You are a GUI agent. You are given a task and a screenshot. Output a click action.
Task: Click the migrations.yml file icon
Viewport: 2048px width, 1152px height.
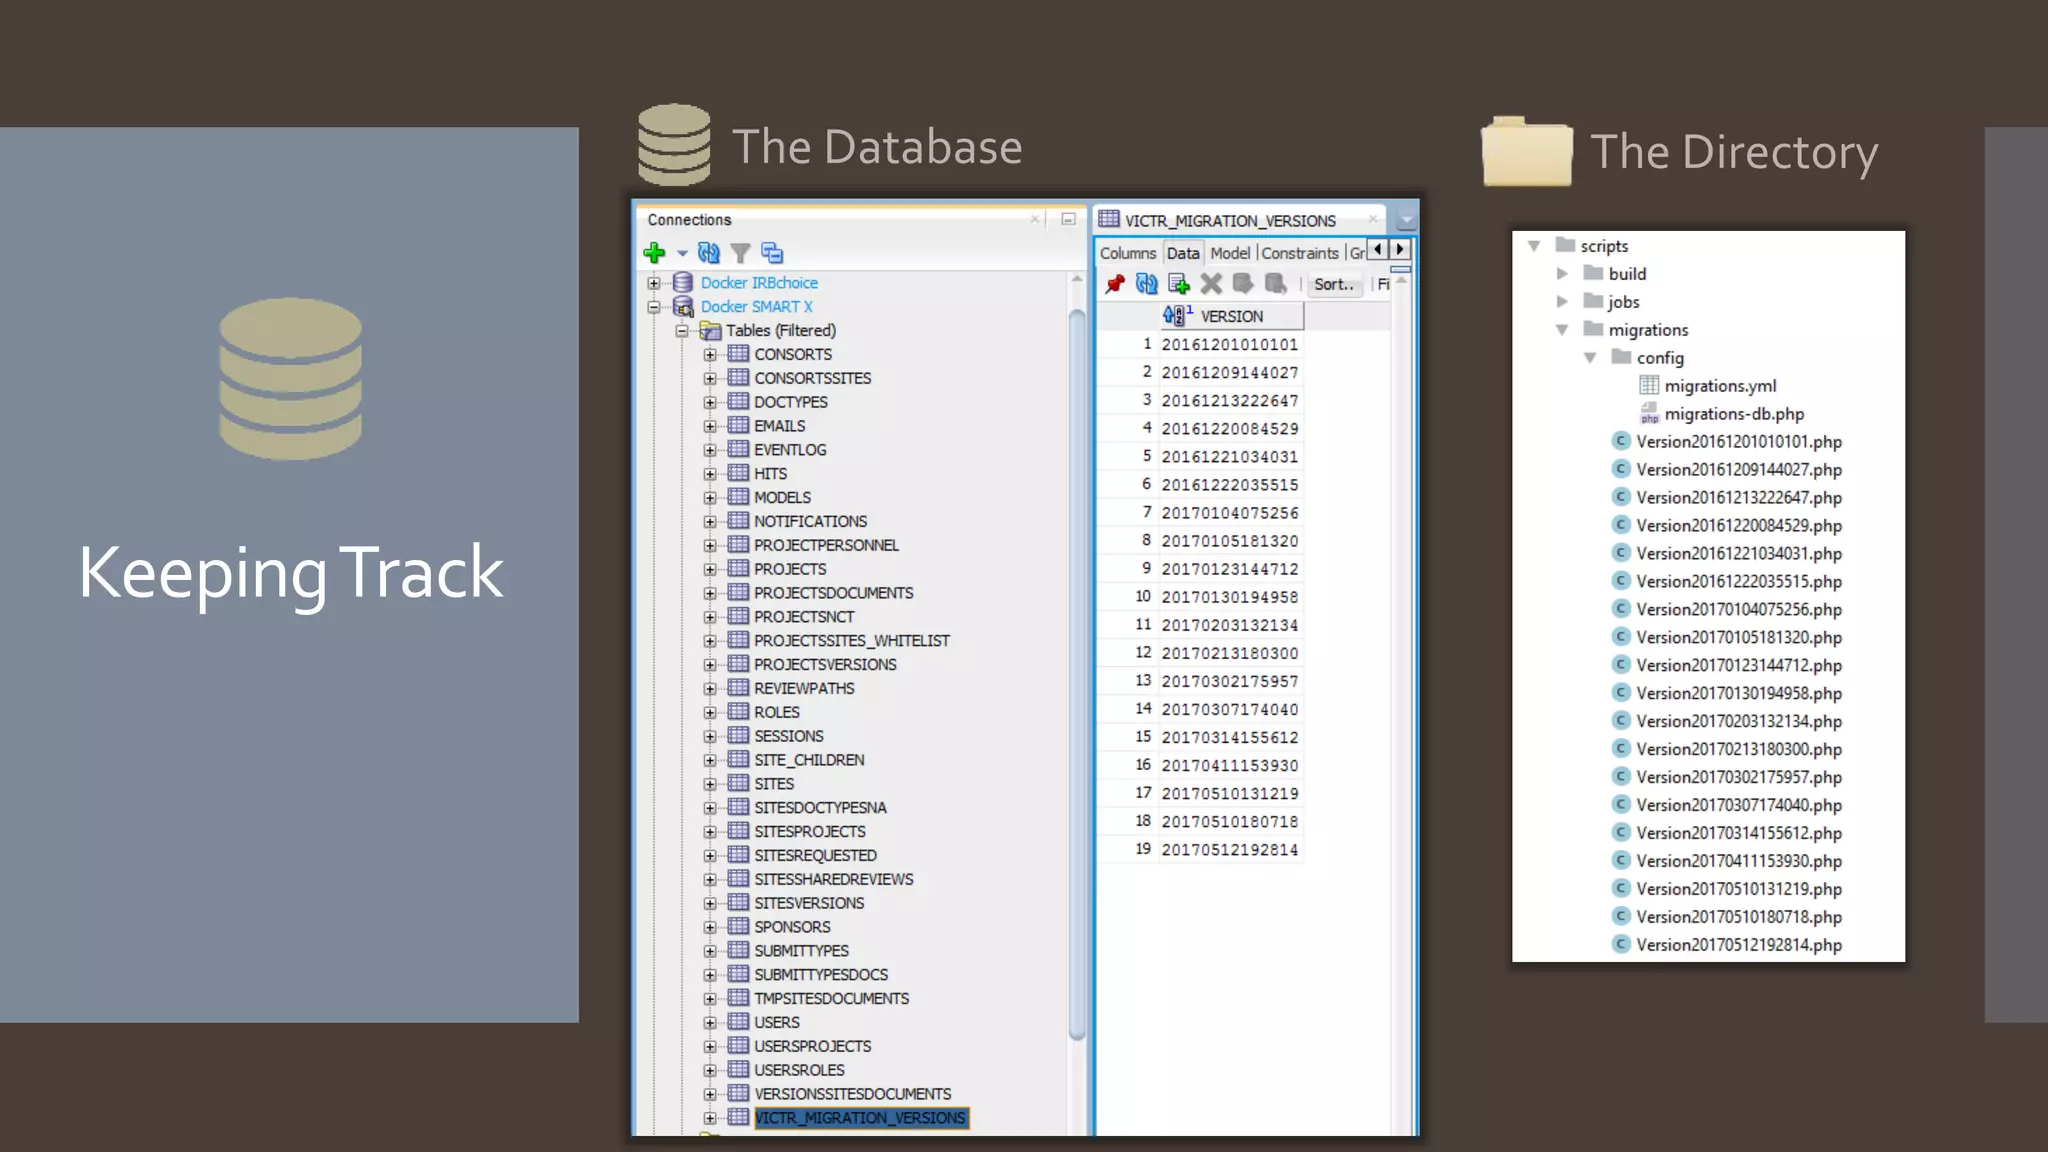click(x=1649, y=385)
